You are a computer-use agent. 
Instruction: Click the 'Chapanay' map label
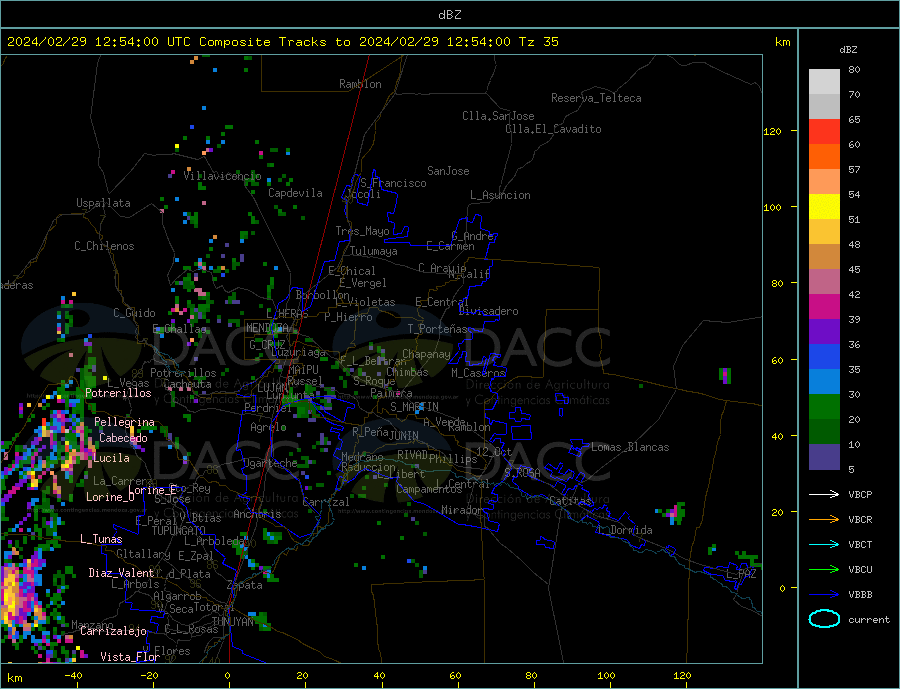click(x=426, y=354)
